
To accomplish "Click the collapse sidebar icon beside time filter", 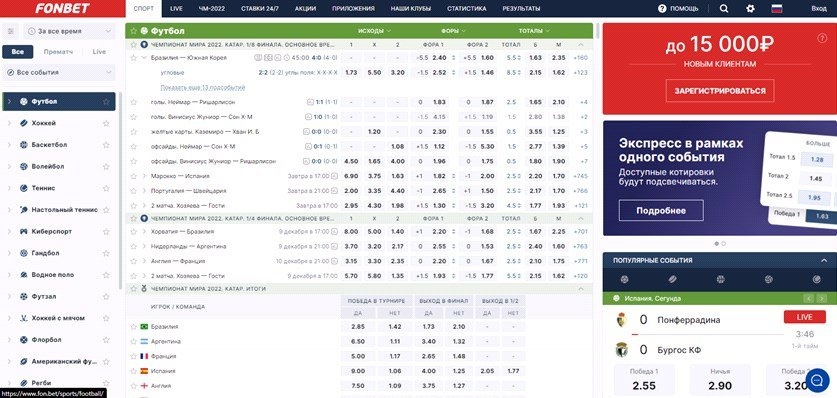I will [10, 31].
